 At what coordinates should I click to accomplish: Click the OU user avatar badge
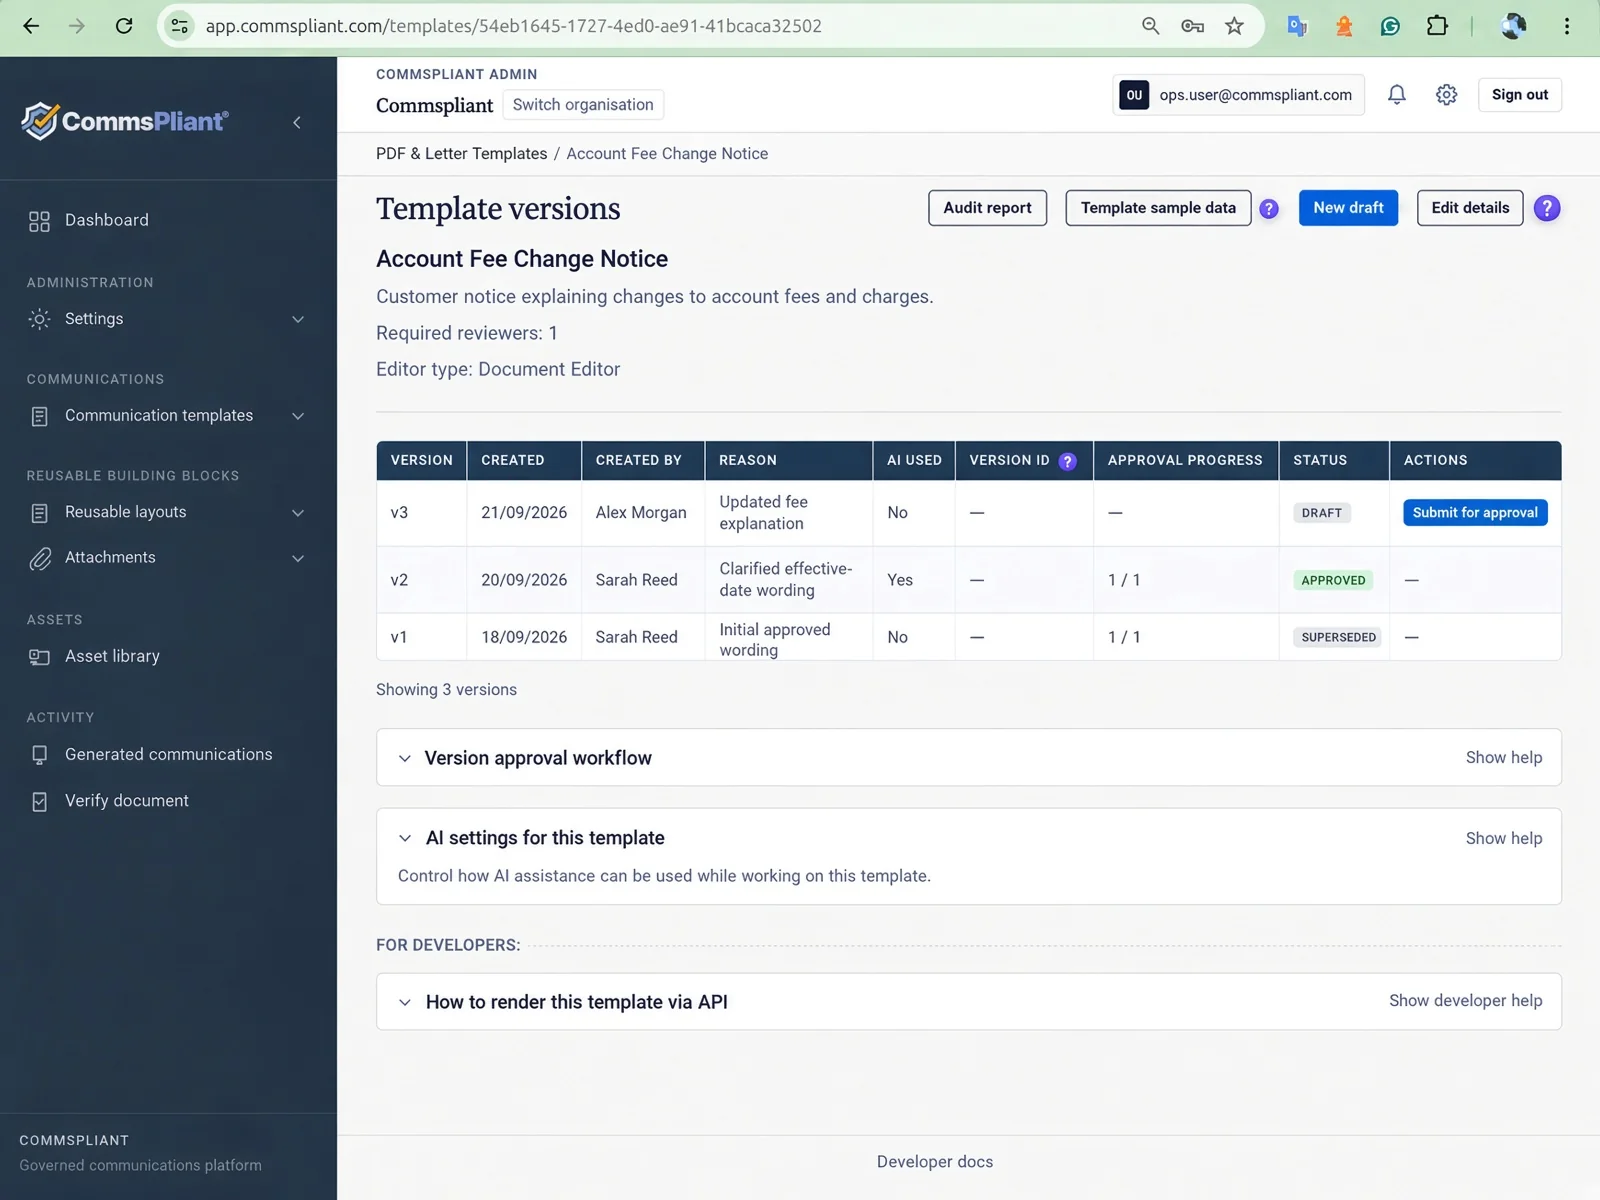pos(1134,95)
